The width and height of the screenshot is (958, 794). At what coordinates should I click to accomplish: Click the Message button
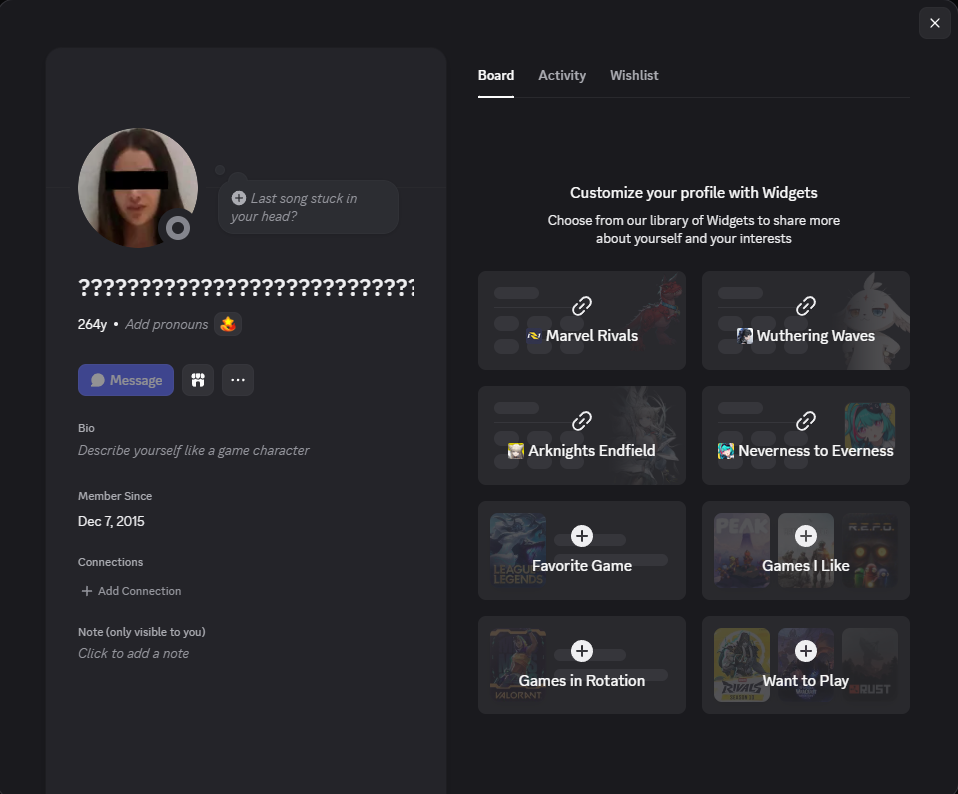[126, 380]
